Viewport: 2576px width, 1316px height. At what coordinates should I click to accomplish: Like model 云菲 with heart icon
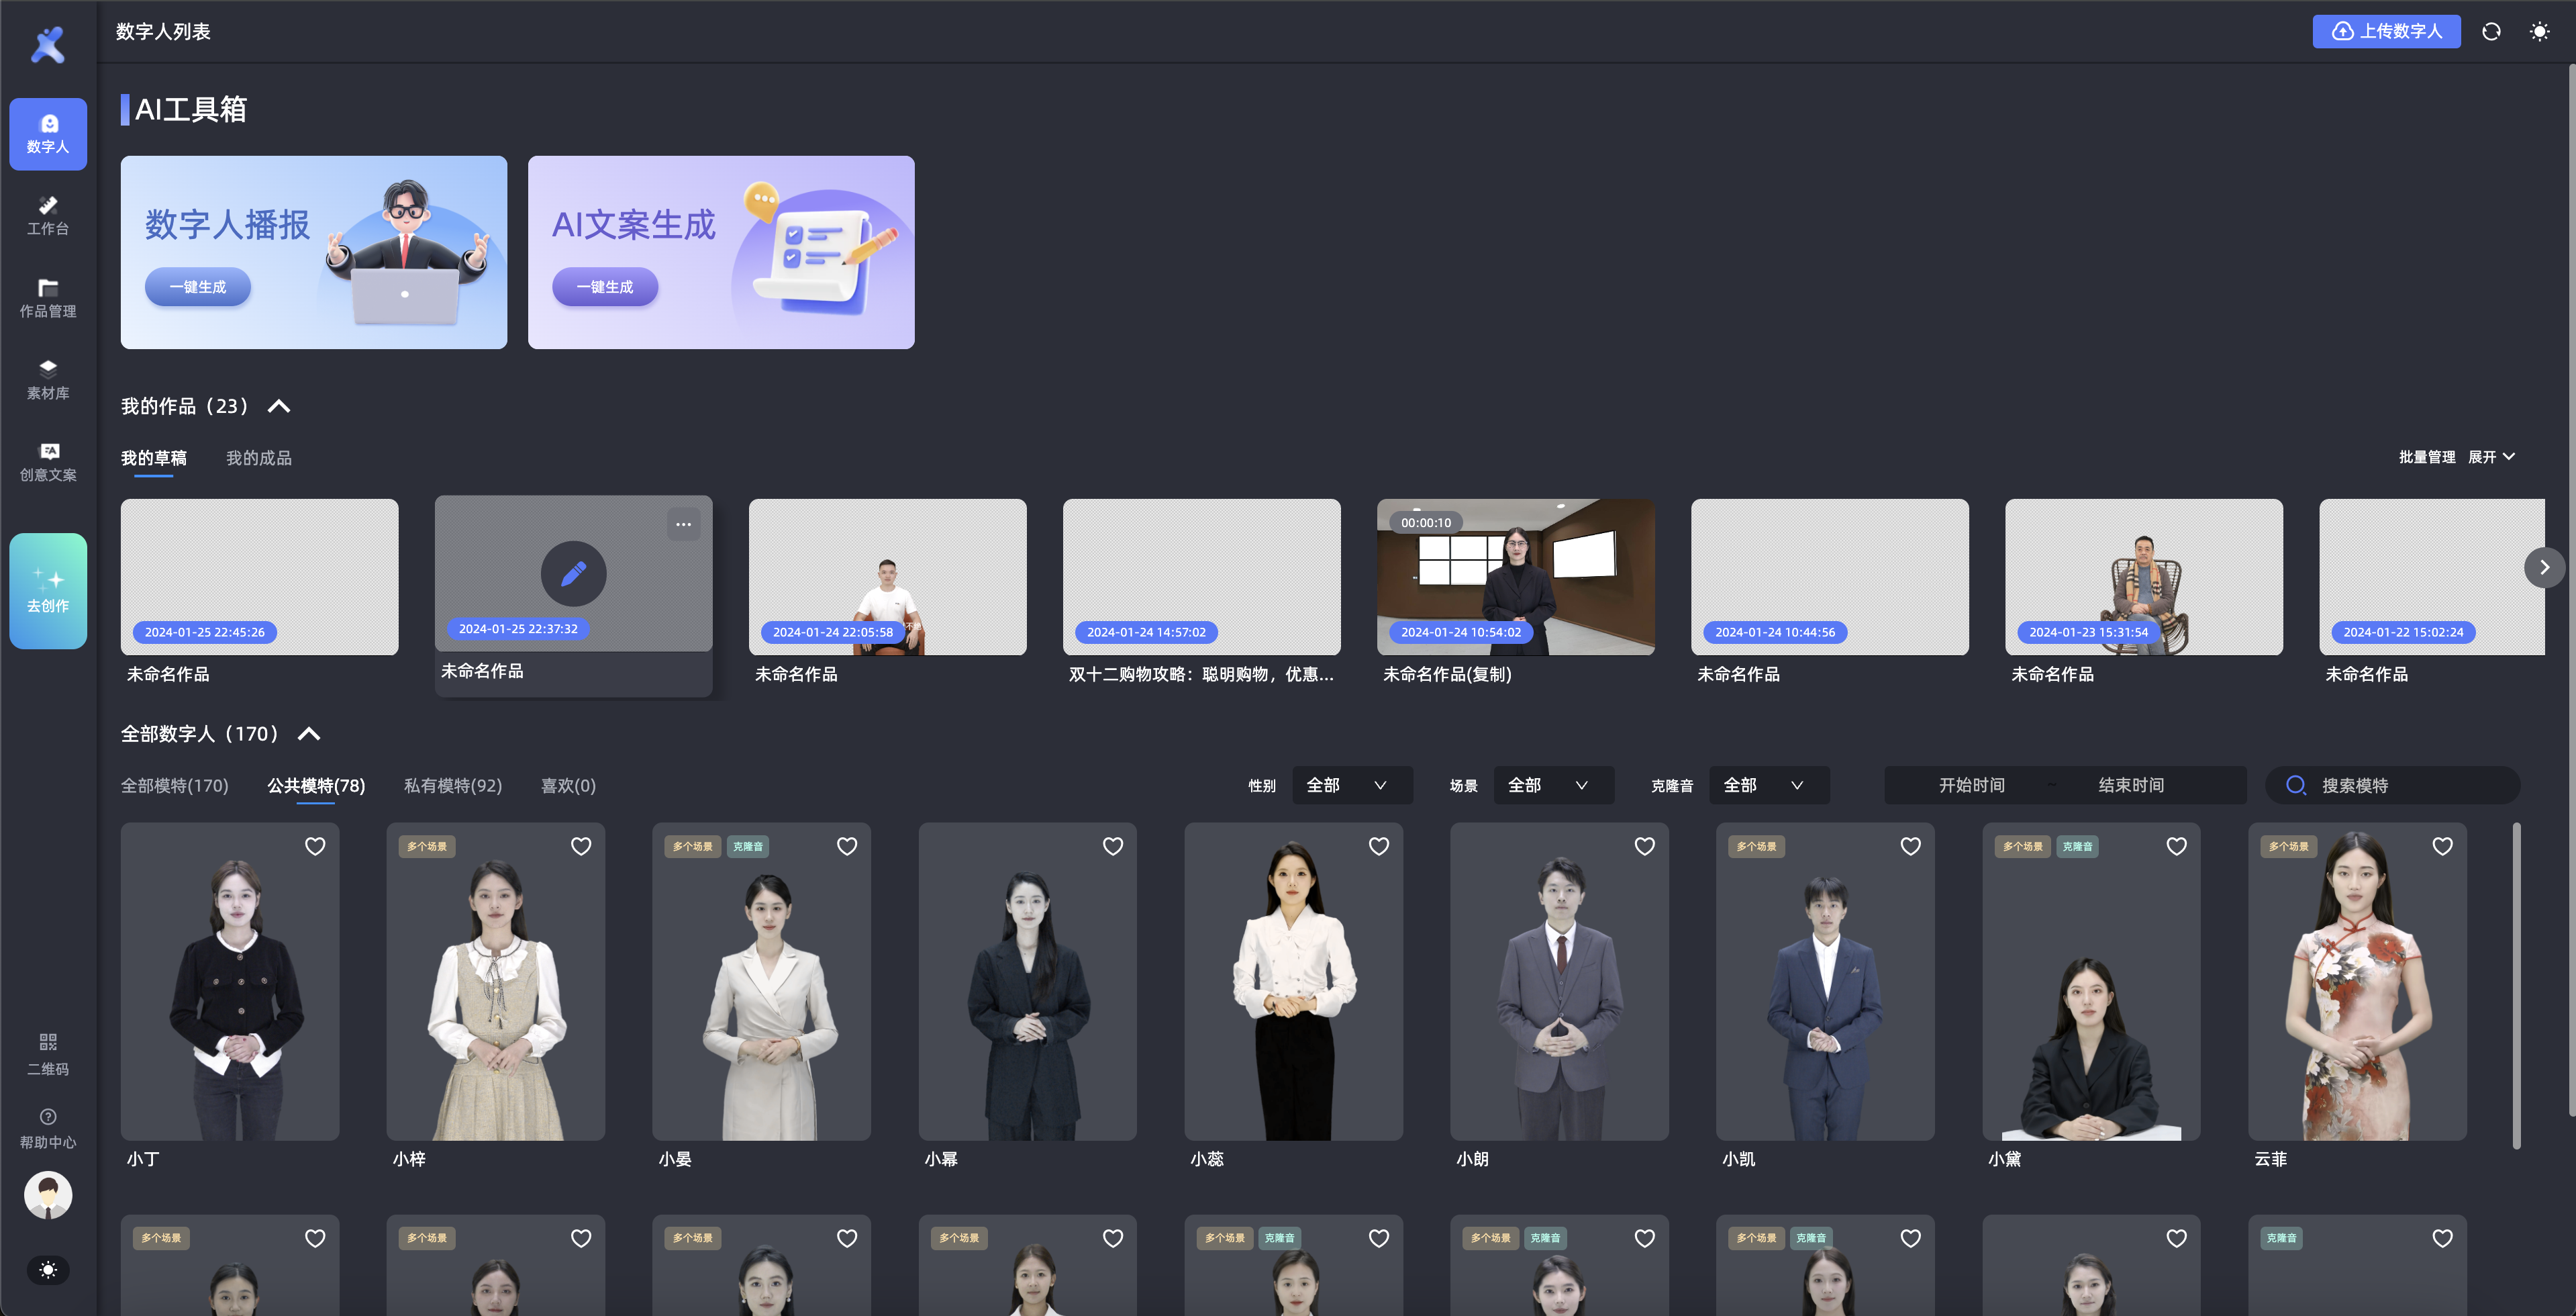(x=2443, y=846)
